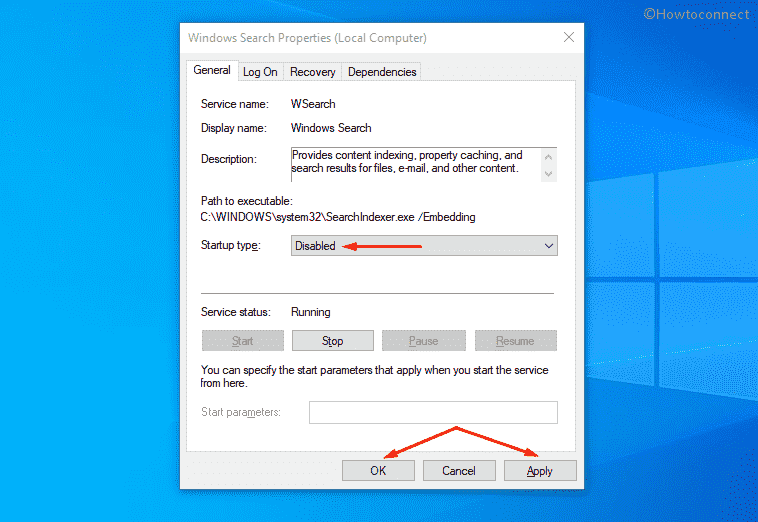This screenshot has width=758, height=522.
Task: Switch to the General tab
Action: [x=212, y=70]
